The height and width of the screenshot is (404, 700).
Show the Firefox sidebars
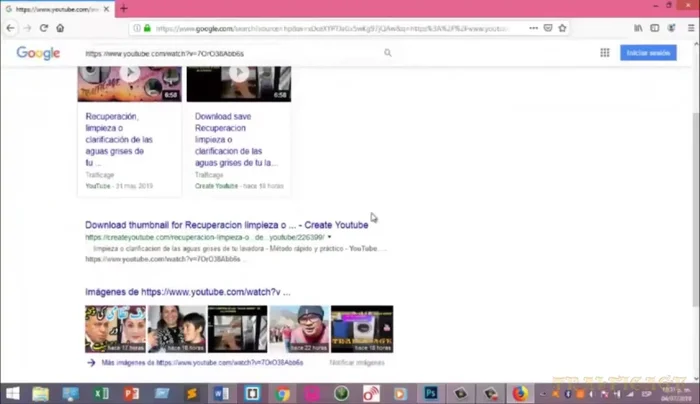tap(654, 28)
